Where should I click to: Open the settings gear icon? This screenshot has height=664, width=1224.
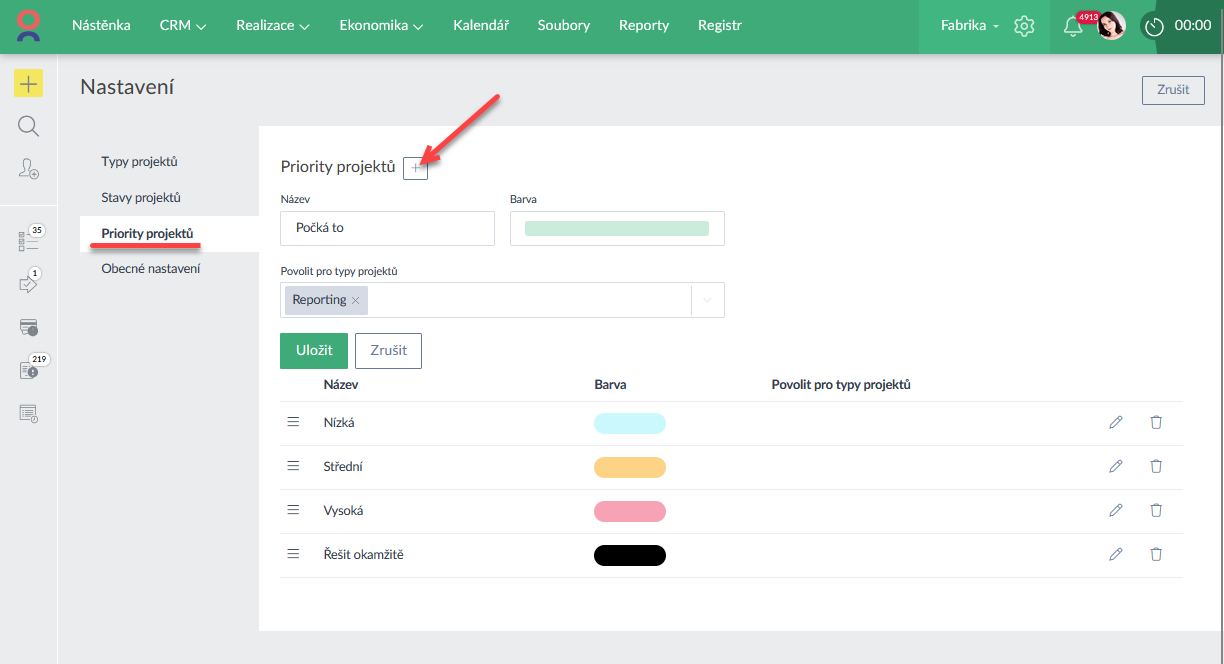pyautogui.click(x=1024, y=26)
